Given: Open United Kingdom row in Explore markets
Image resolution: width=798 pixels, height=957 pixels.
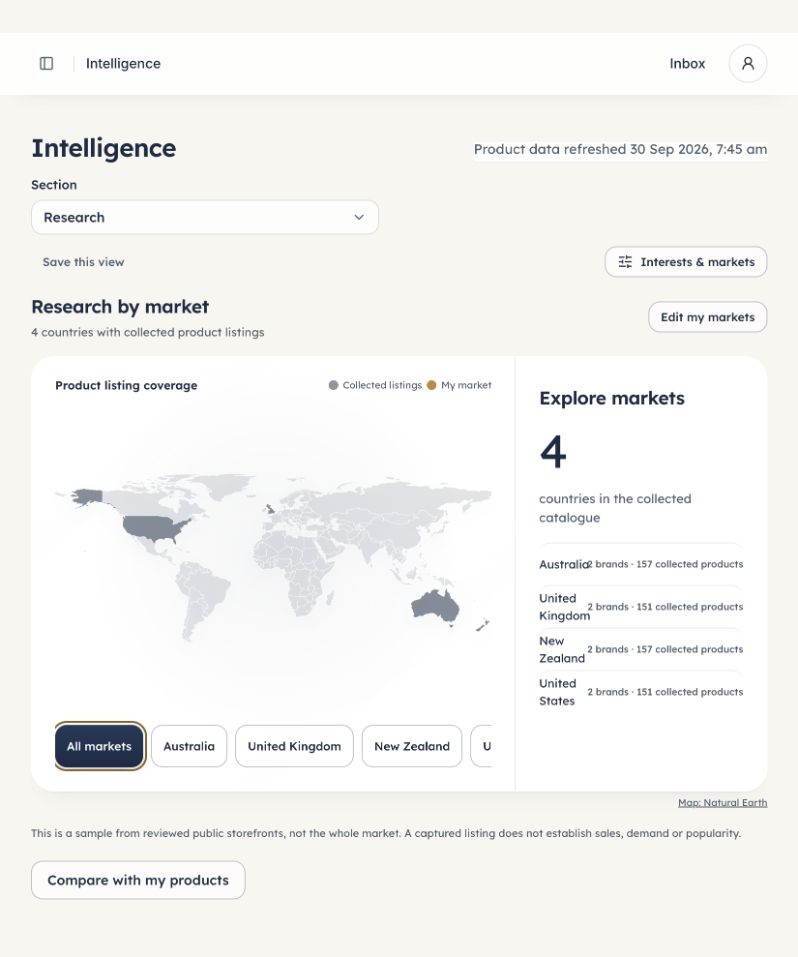Looking at the screenshot, I should point(641,607).
